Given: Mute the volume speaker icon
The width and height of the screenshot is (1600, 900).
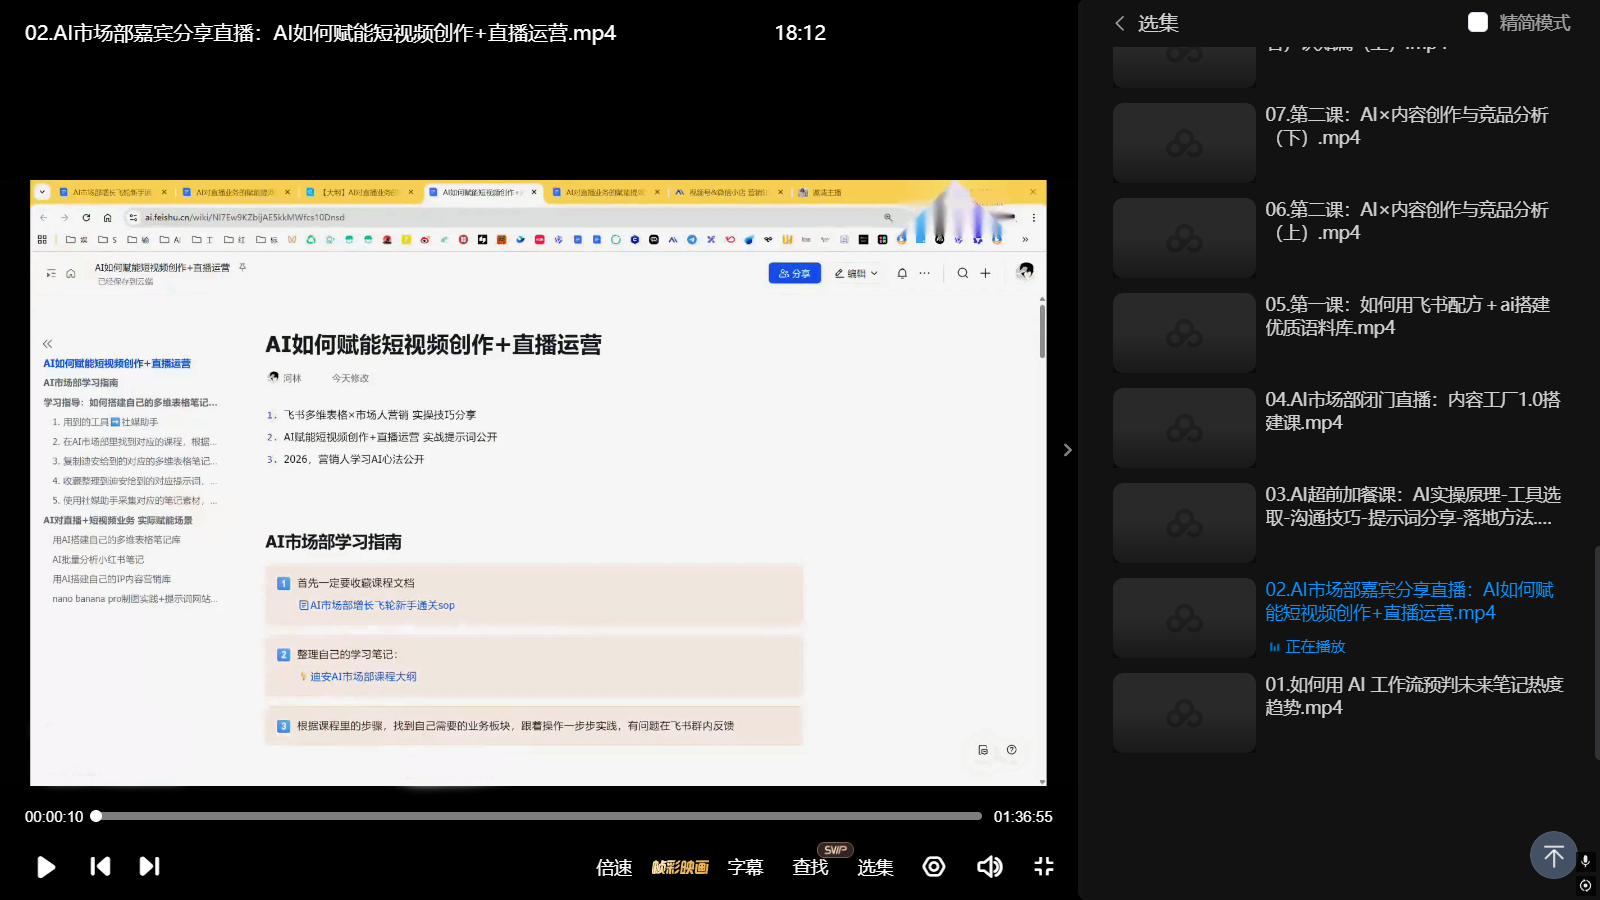Looking at the screenshot, I should pyautogui.click(x=989, y=867).
